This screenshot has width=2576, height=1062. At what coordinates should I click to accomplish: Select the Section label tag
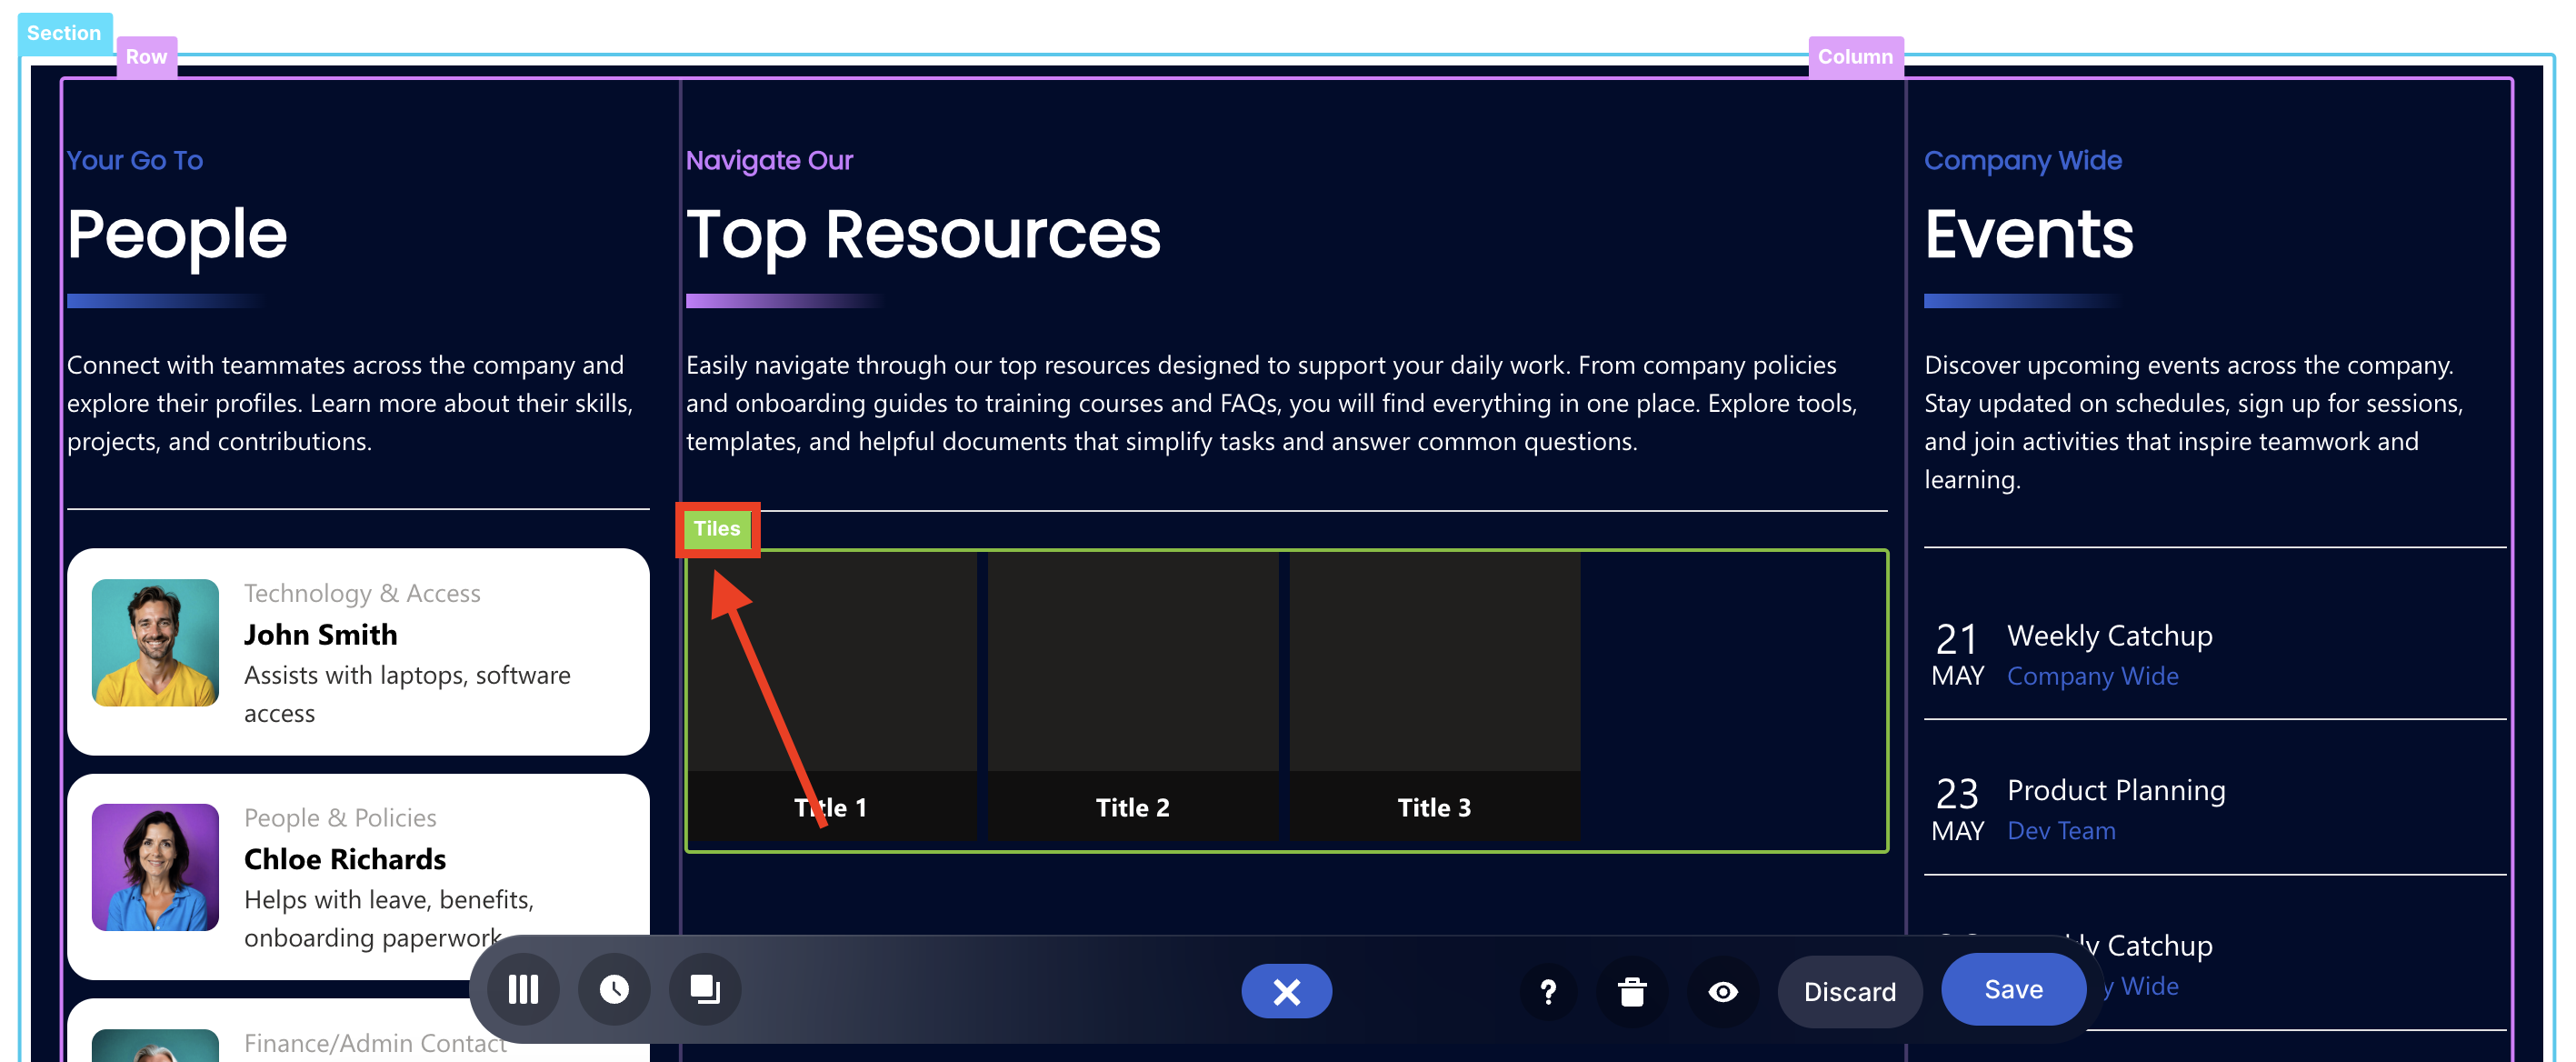(64, 33)
